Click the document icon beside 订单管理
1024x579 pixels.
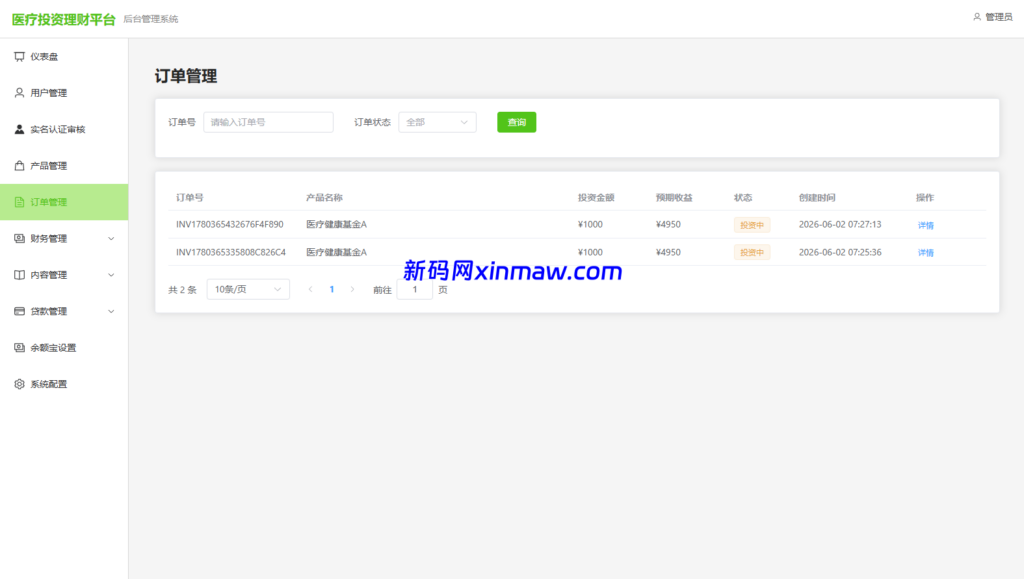[x=20, y=202]
